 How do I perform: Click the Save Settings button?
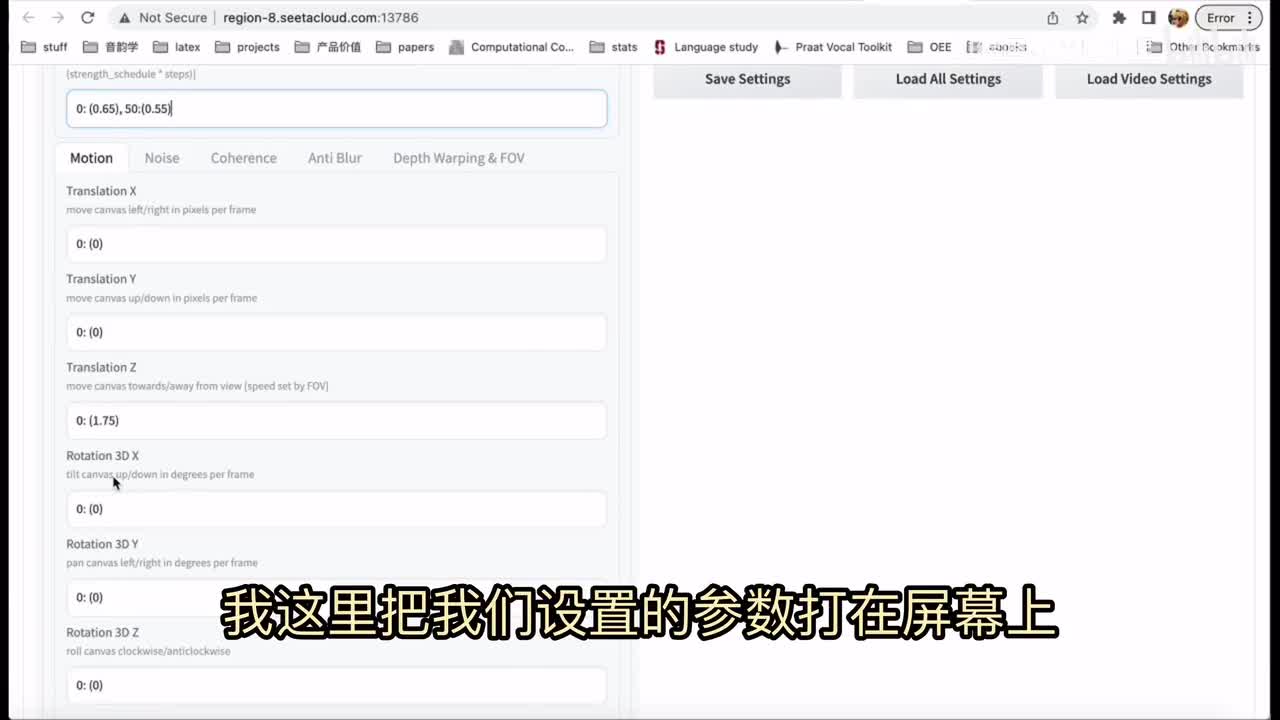747,79
